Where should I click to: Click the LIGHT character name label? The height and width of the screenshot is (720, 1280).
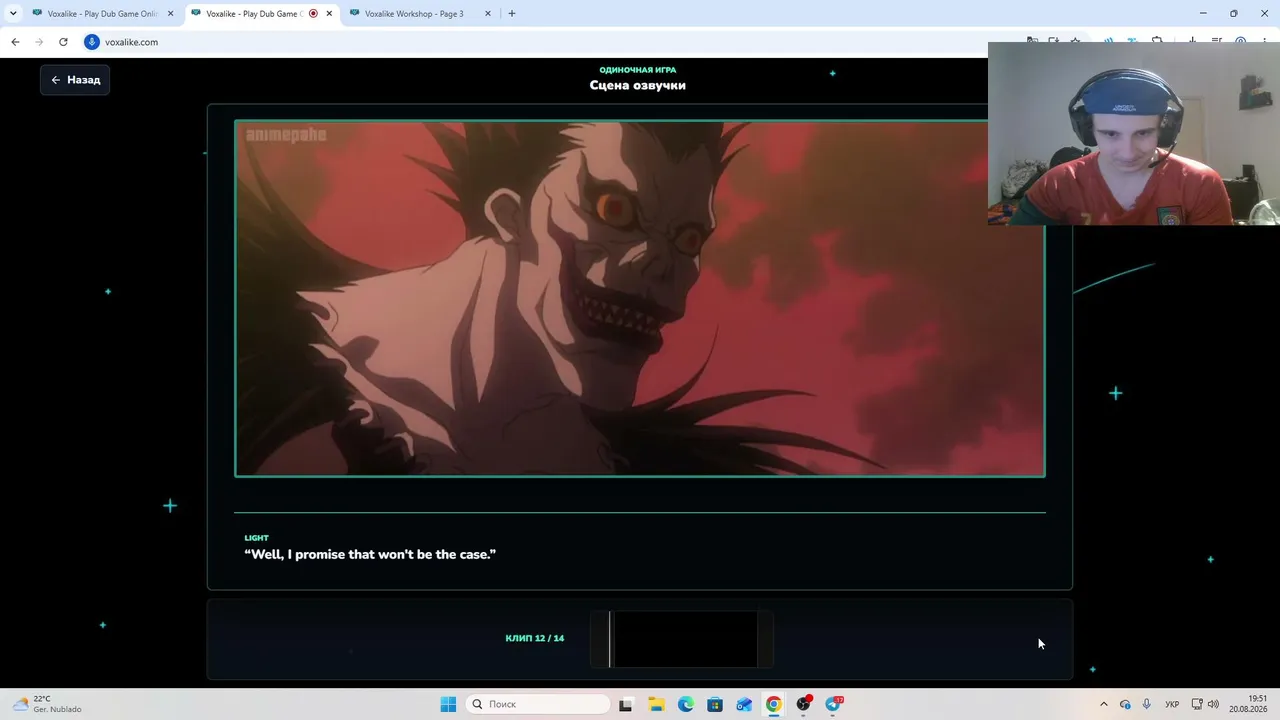coord(257,538)
